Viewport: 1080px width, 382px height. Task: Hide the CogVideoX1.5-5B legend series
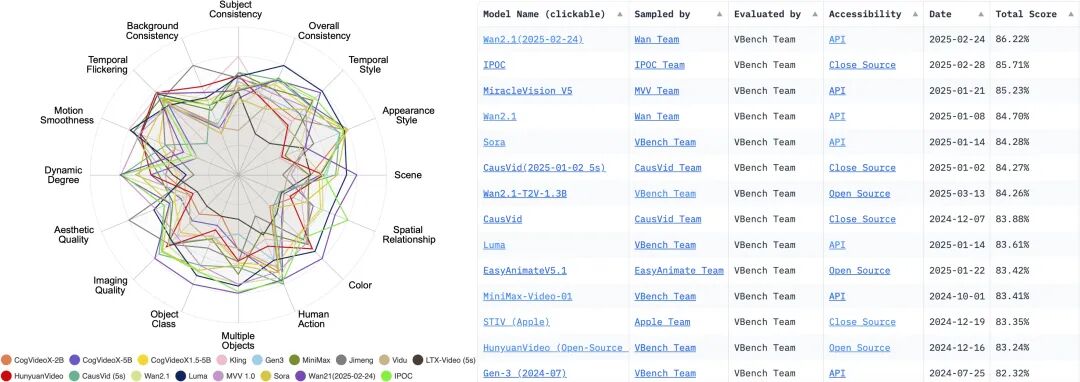175,360
